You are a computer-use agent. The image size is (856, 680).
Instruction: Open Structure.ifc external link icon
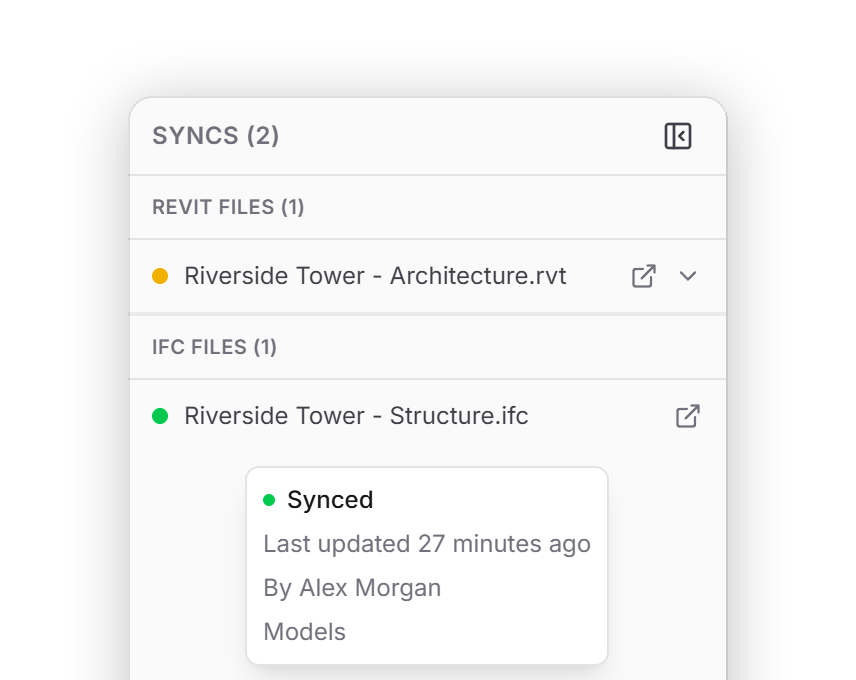pos(688,416)
